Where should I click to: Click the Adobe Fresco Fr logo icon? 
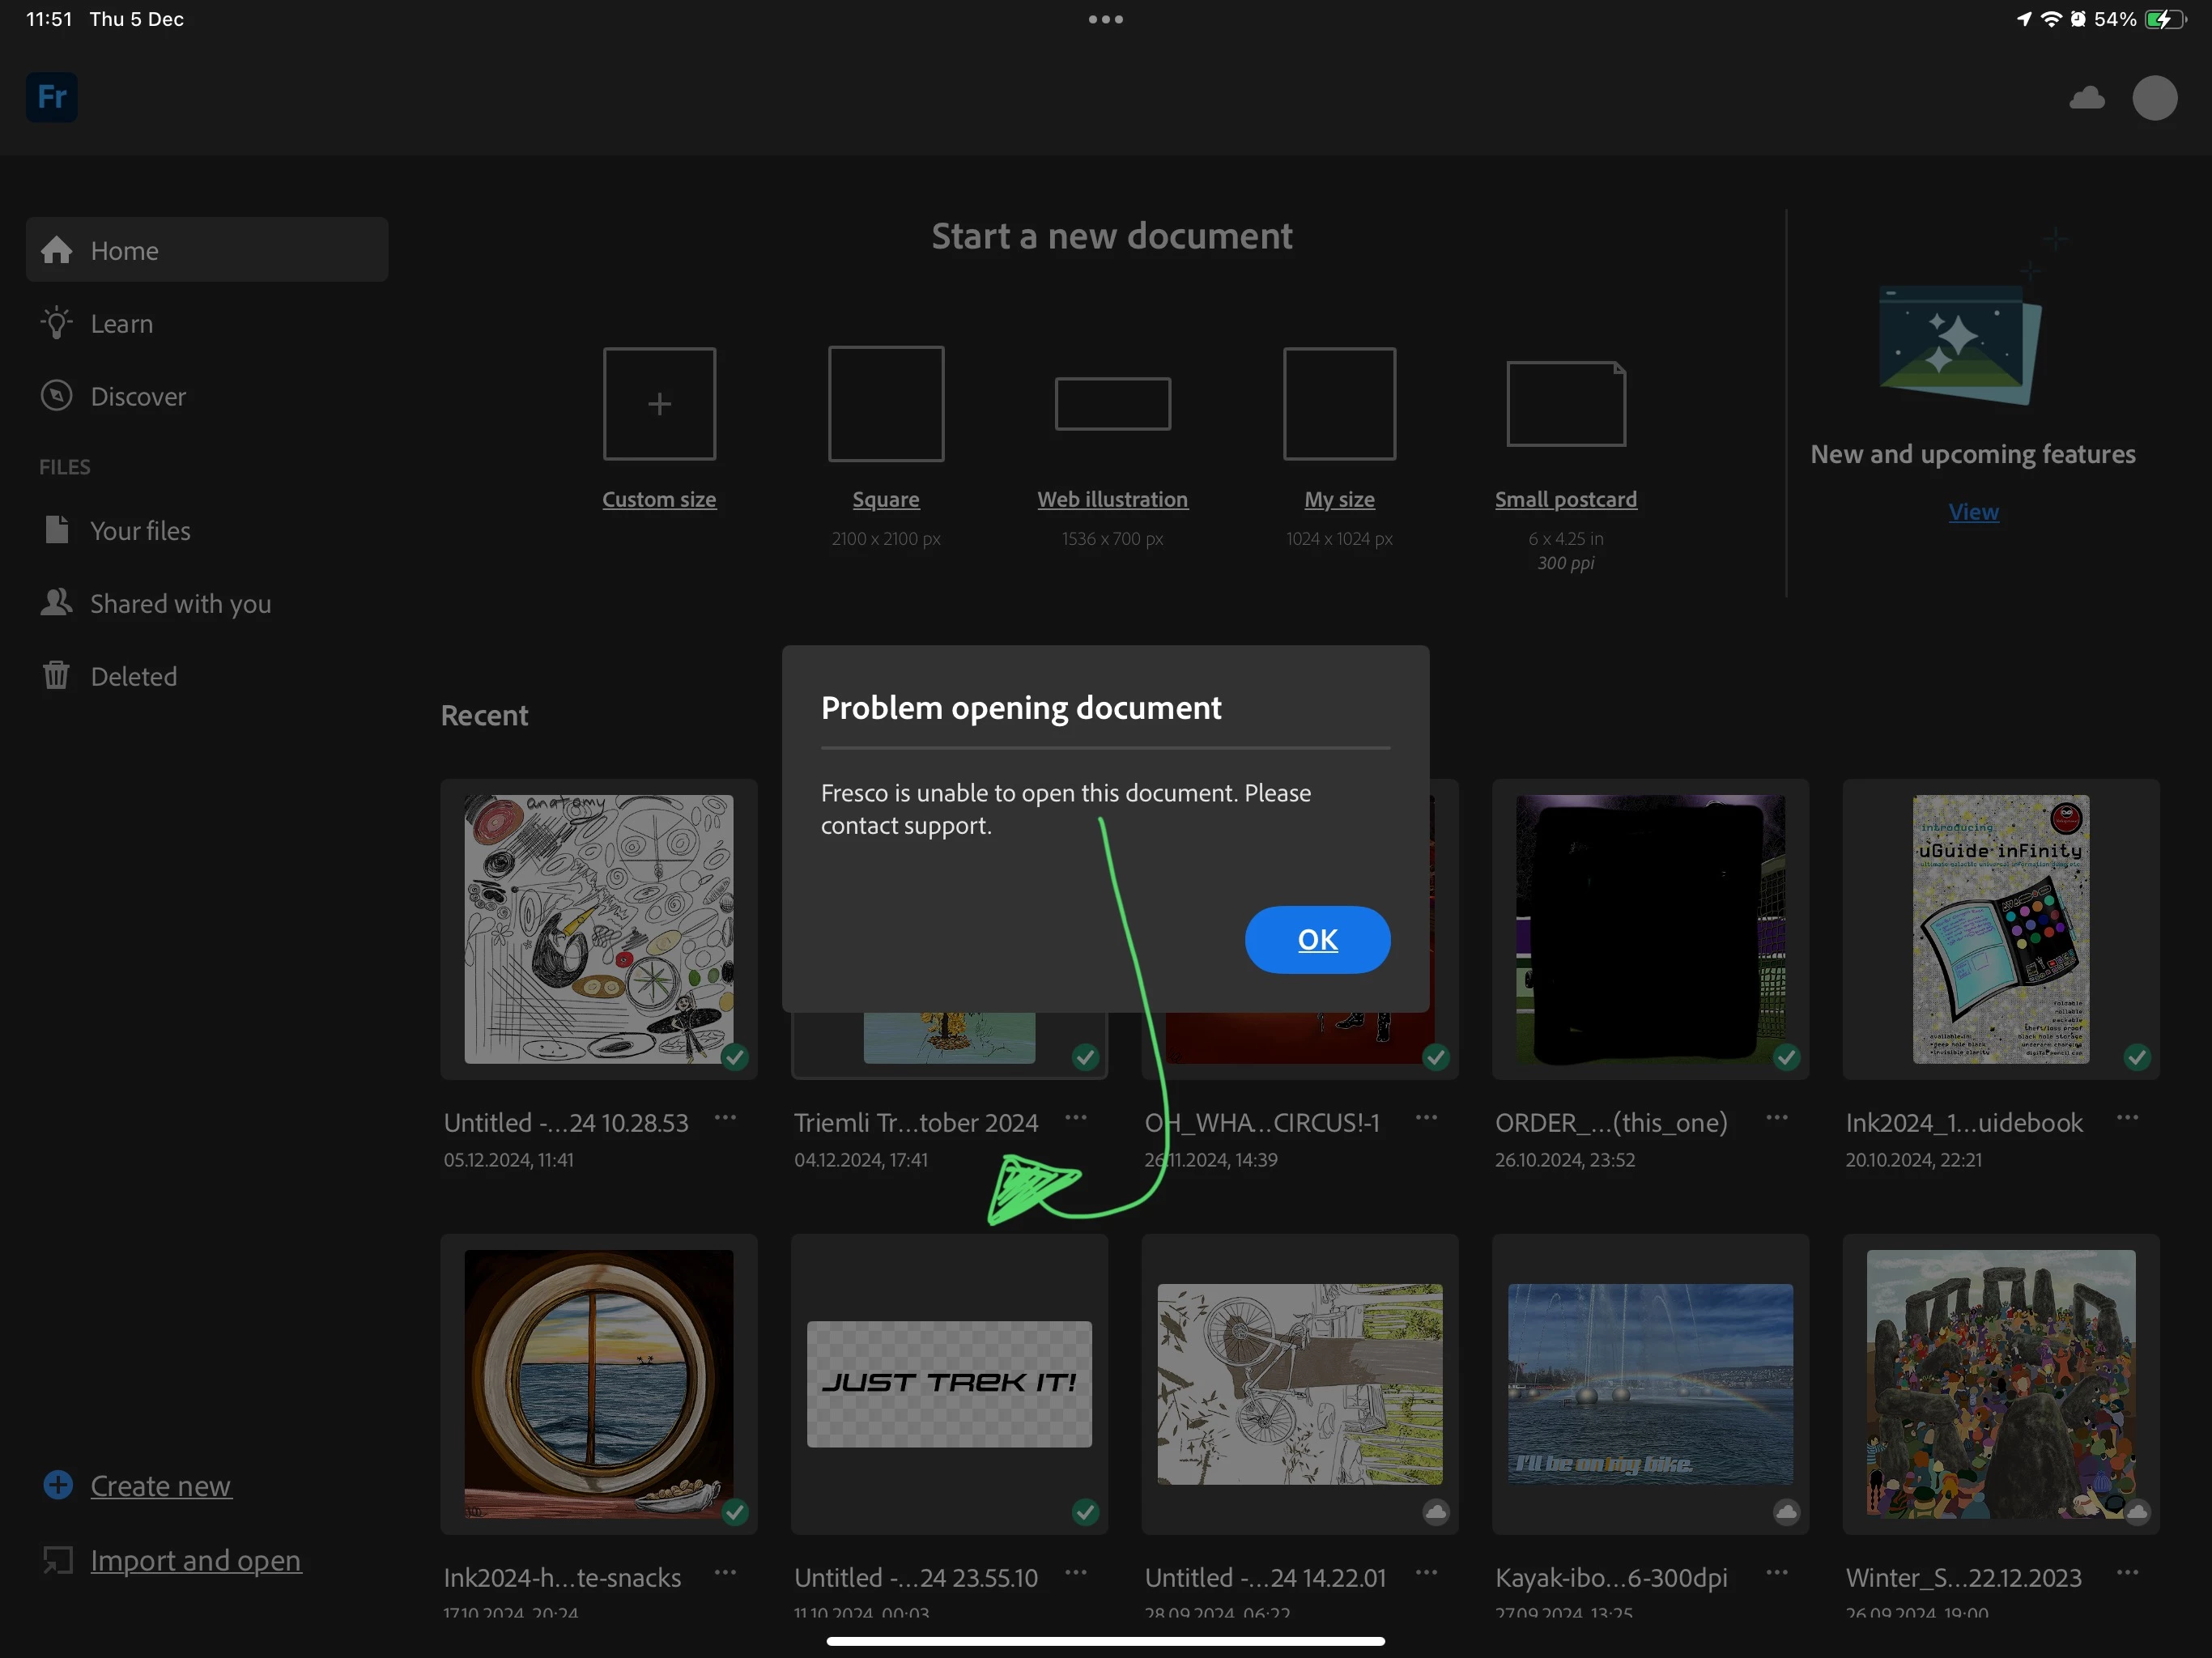coord(52,97)
